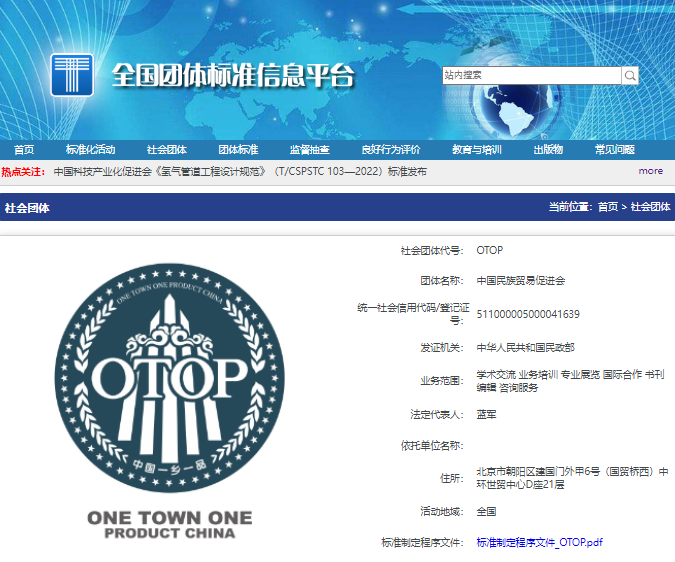Click the 全国团体标准信息平台 site title
675x562 pixels.
233,76
